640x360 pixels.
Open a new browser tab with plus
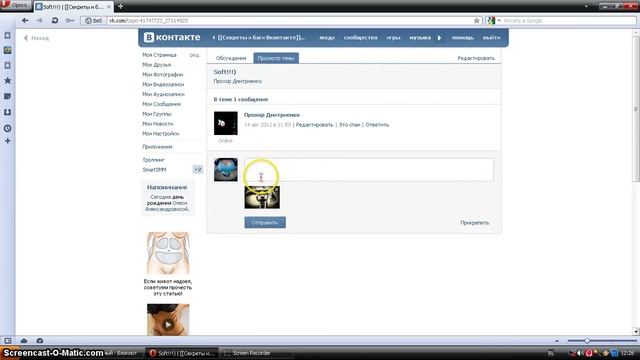120,7
